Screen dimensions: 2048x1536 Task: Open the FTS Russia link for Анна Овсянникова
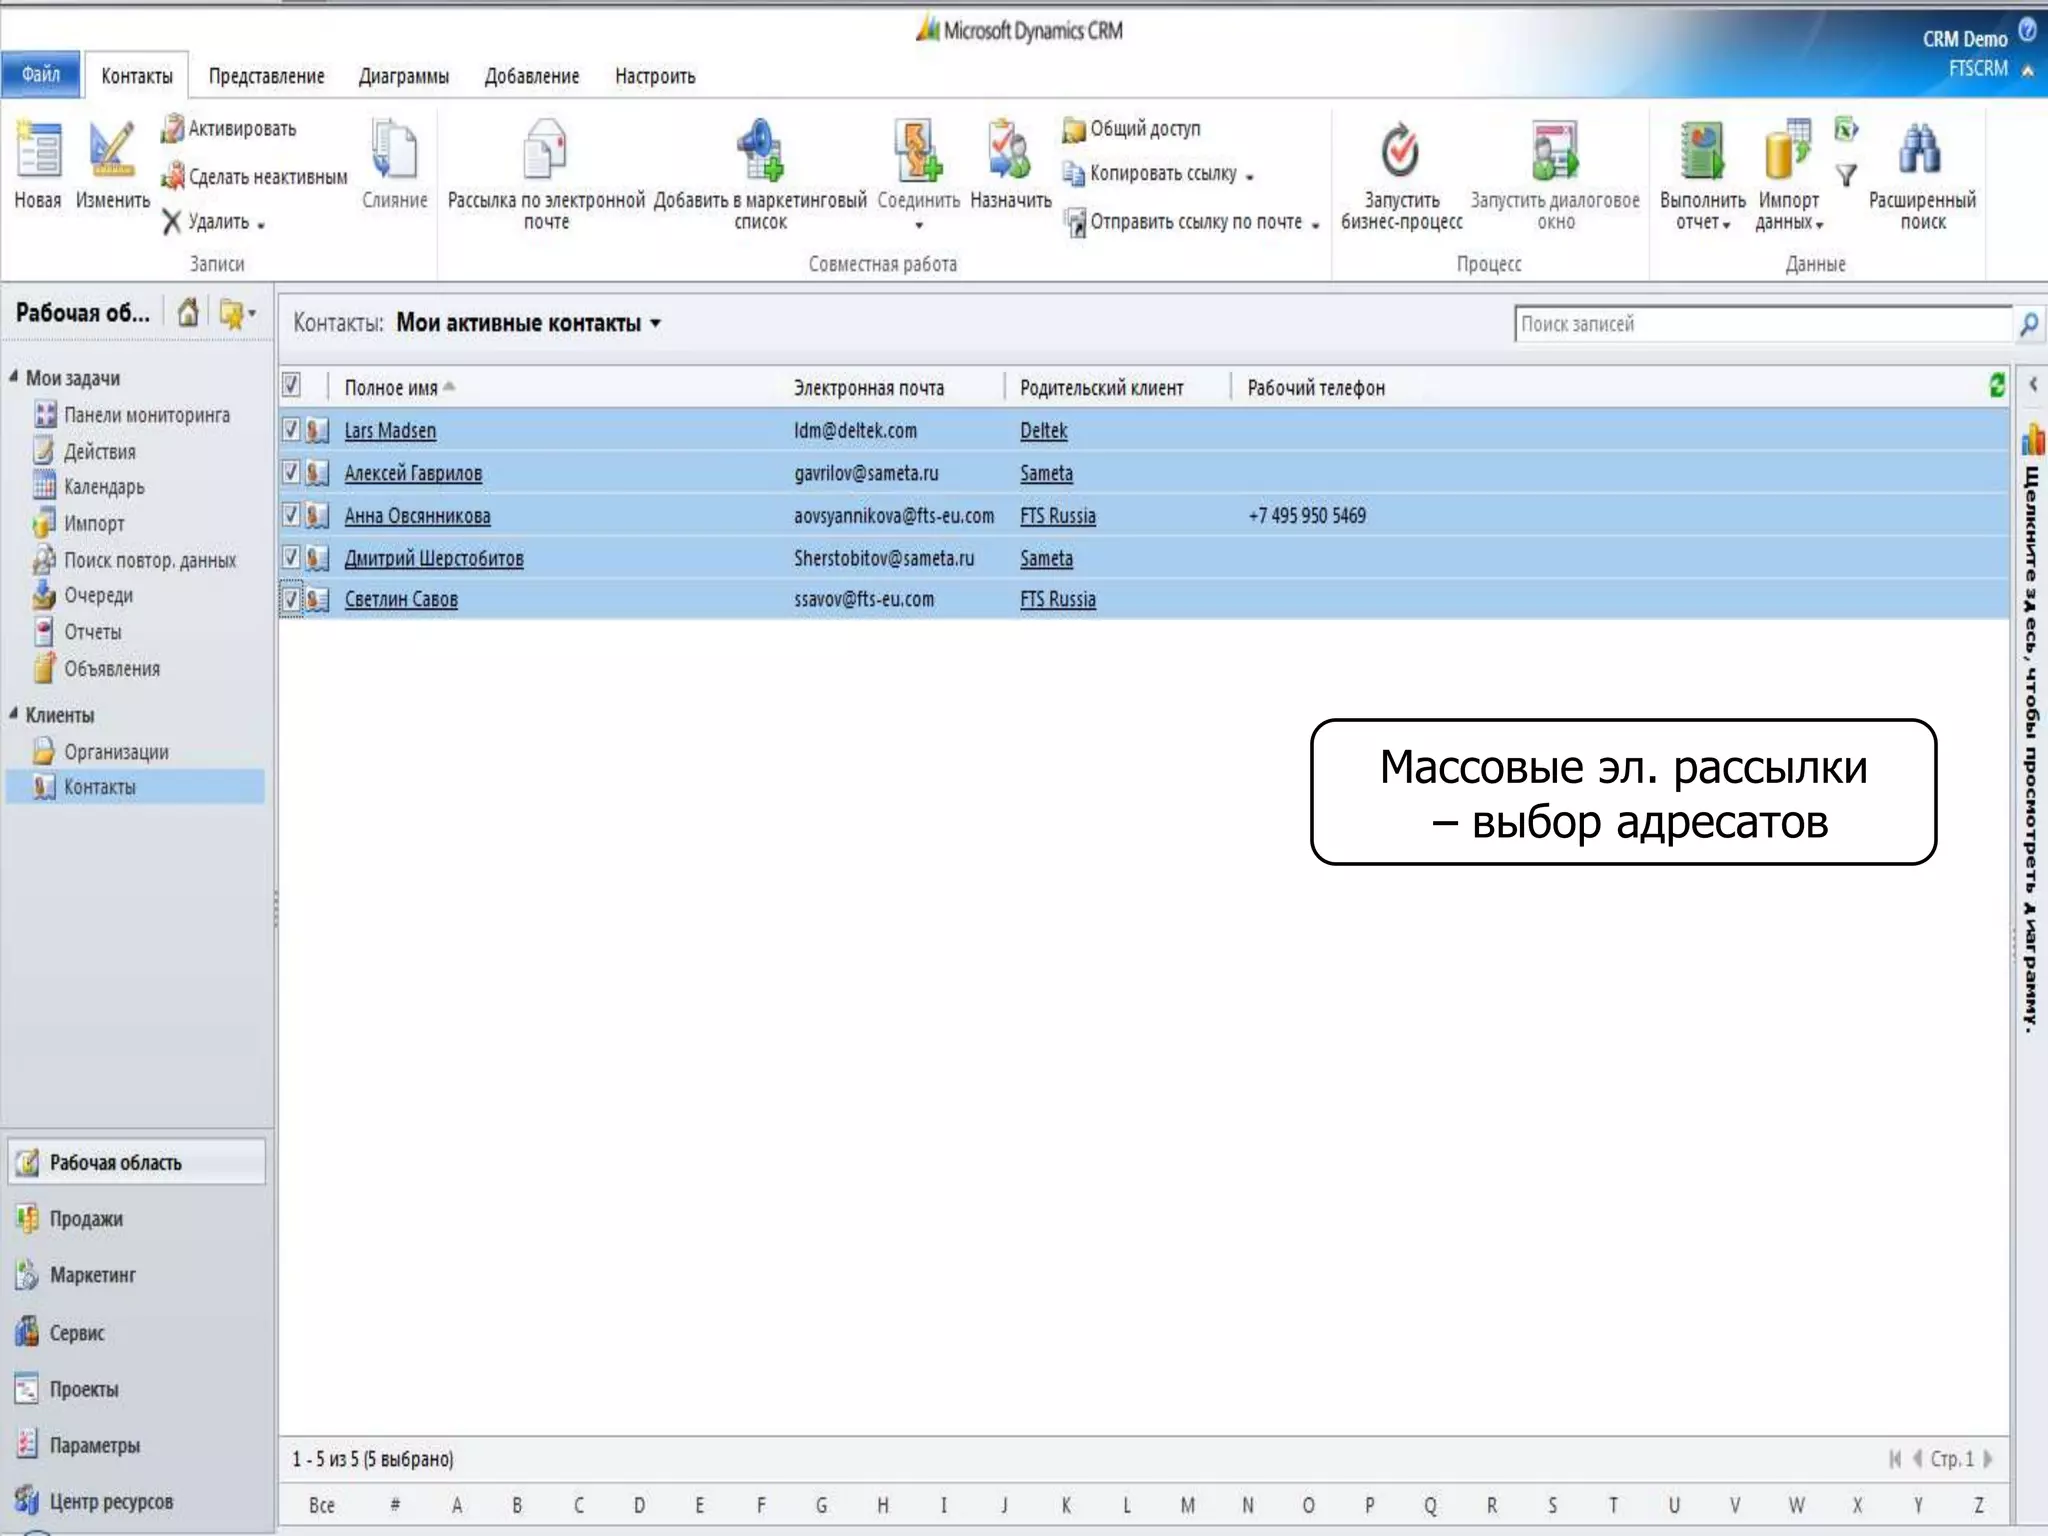point(1057,516)
